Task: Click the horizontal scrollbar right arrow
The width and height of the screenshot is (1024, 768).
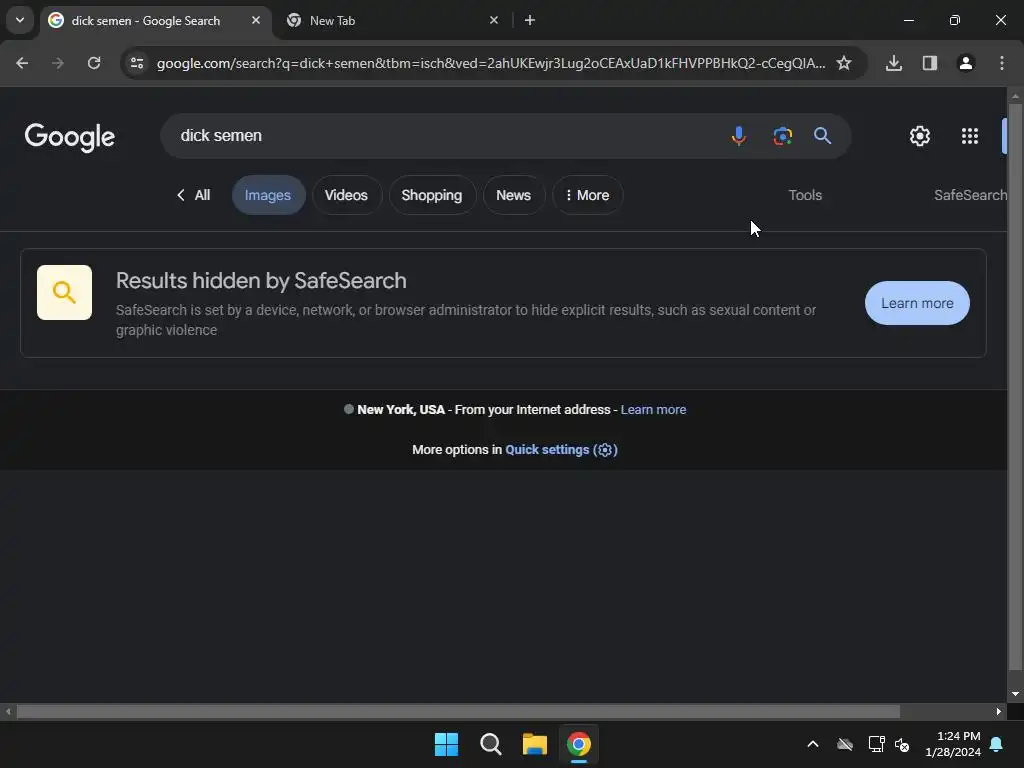Action: pos(999,711)
